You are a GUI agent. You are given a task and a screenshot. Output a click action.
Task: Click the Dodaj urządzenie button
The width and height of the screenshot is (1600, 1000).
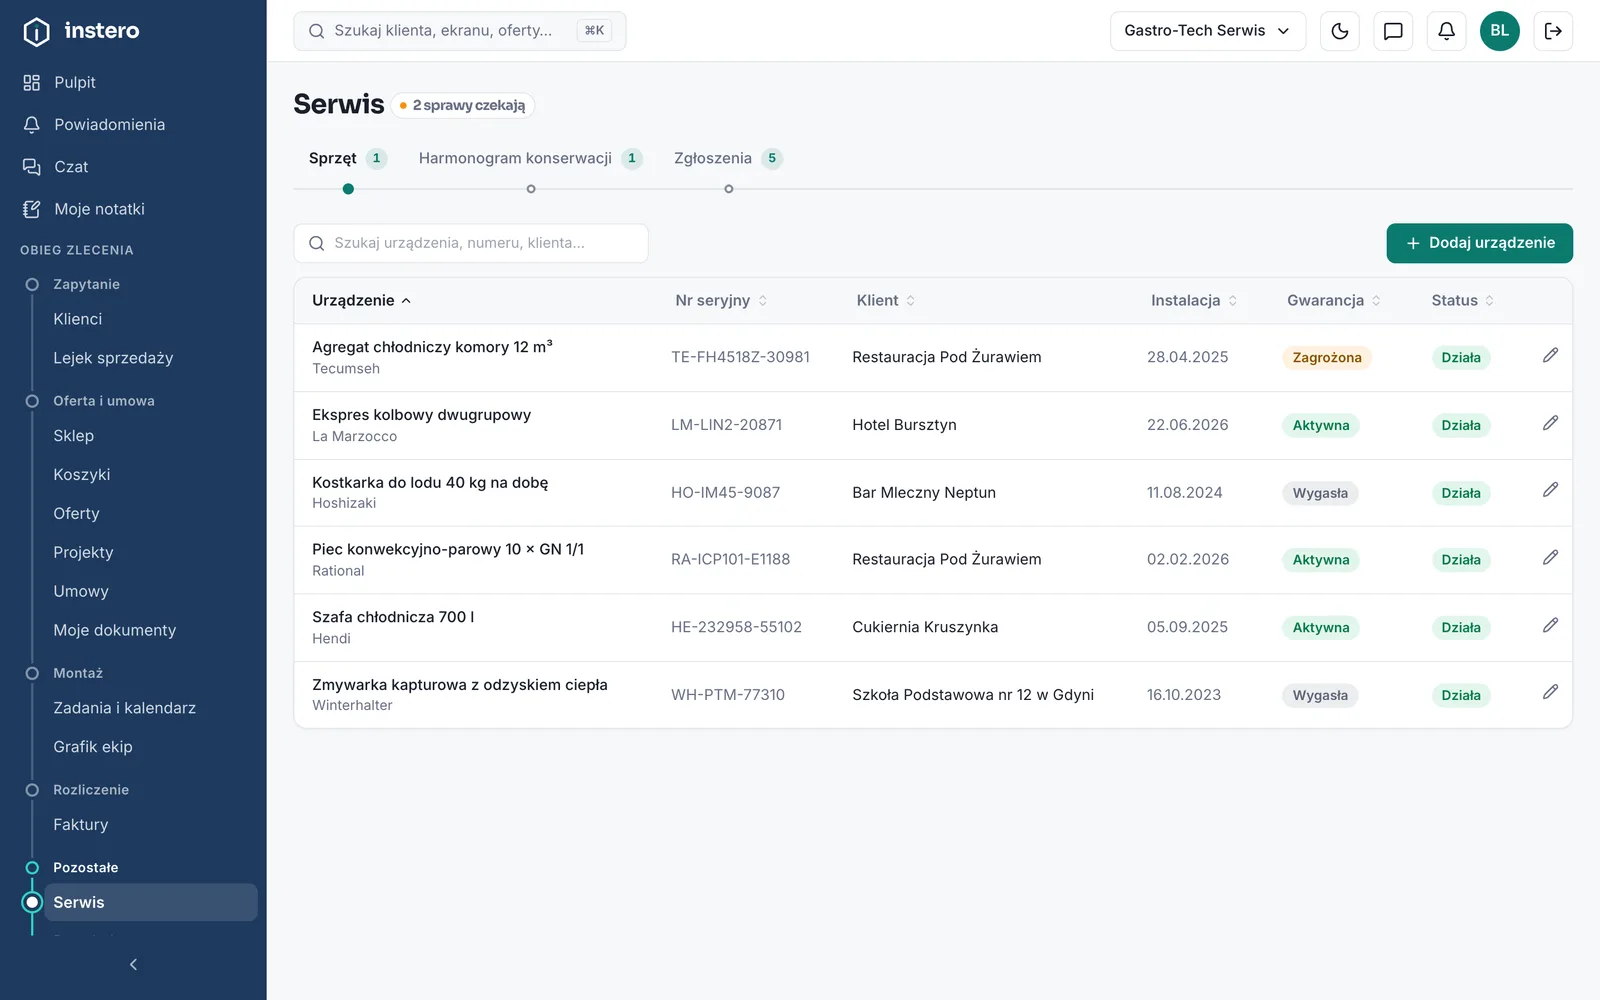1479,243
